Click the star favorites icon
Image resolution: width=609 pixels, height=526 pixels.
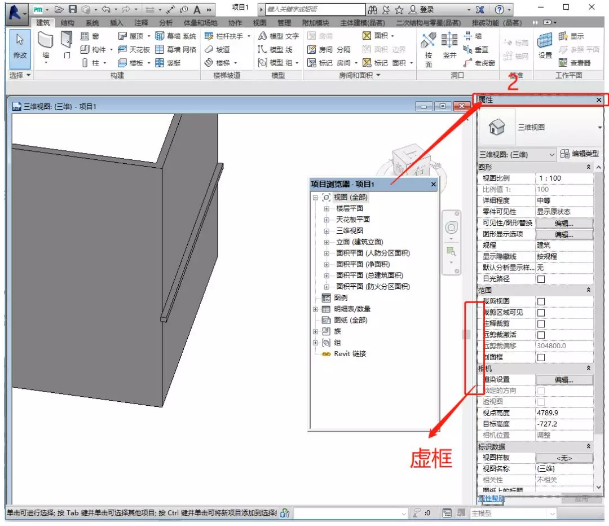click(399, 10)
